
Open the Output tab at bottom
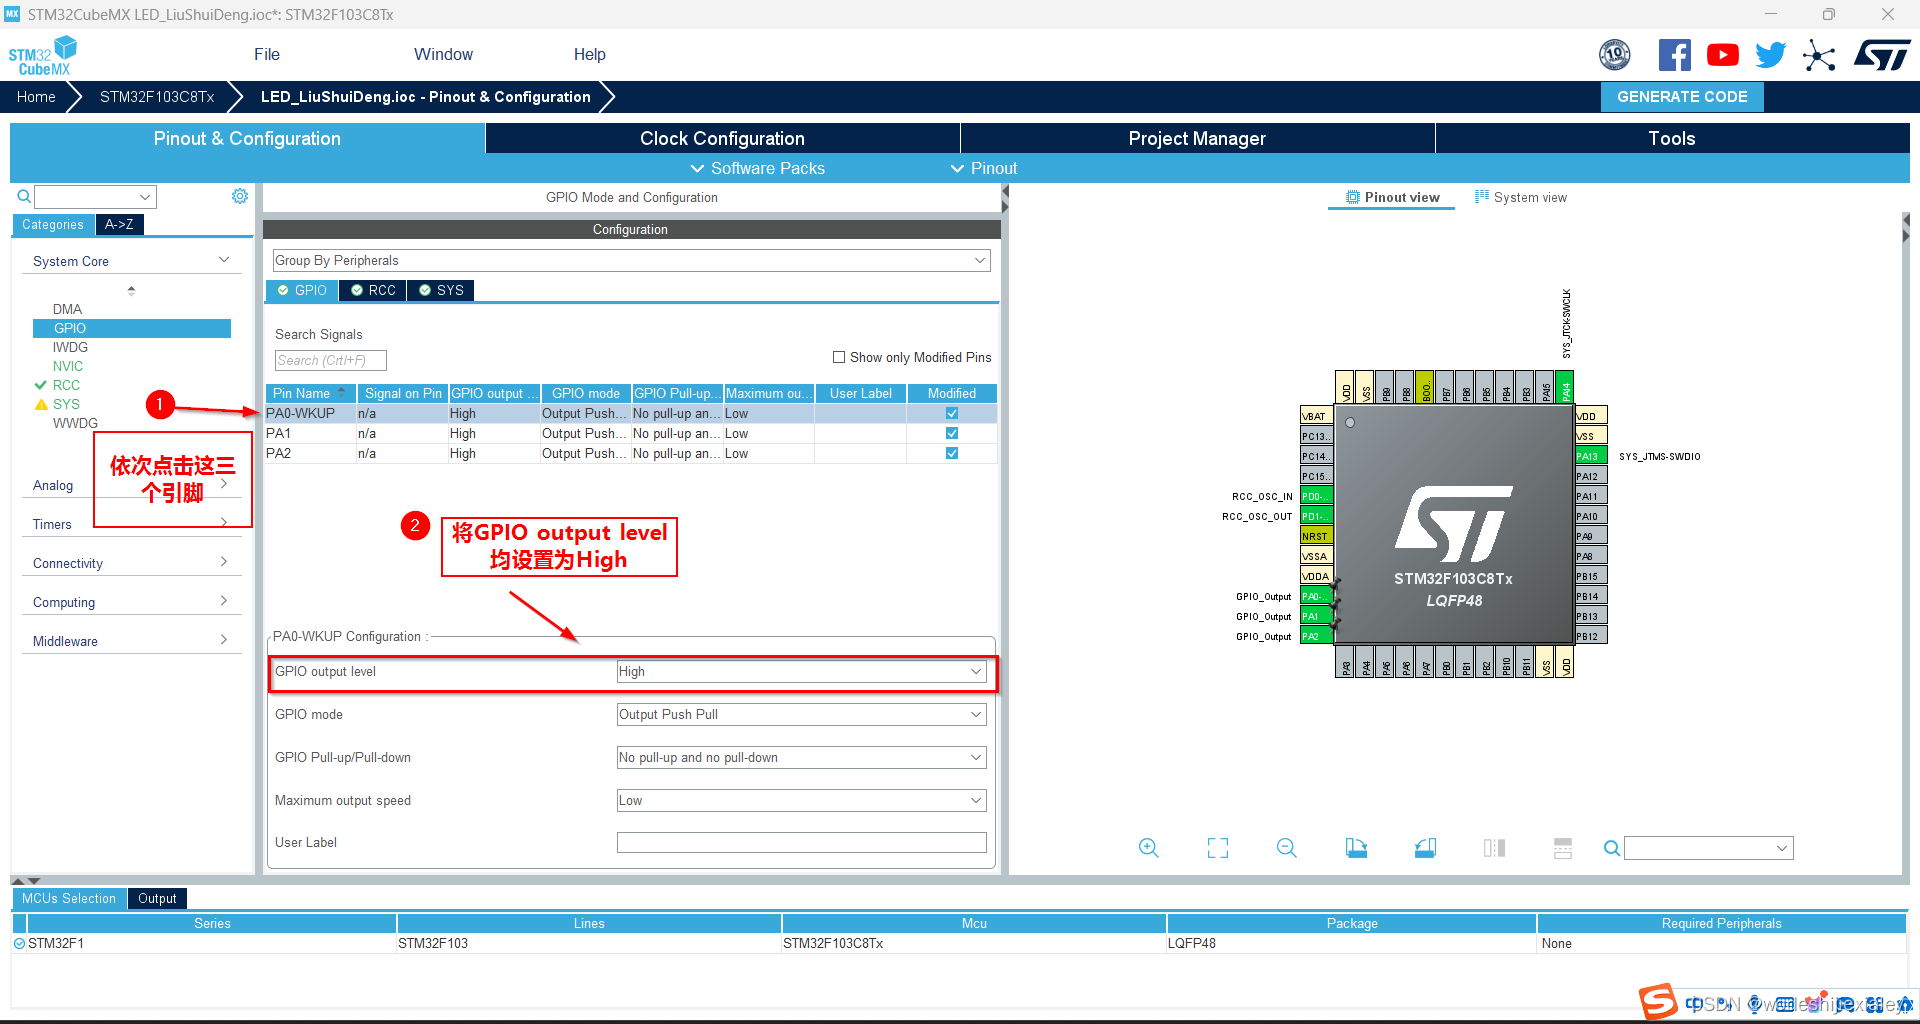click(157, 898)
